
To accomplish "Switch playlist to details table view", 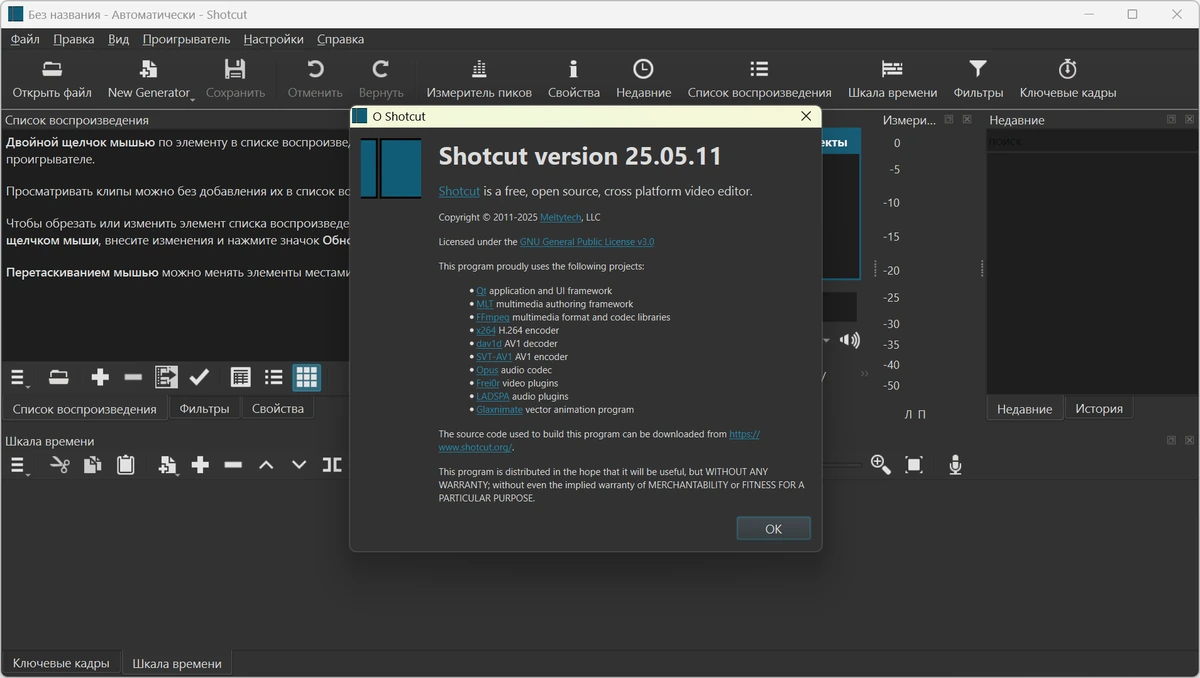I will click(240, 377).
